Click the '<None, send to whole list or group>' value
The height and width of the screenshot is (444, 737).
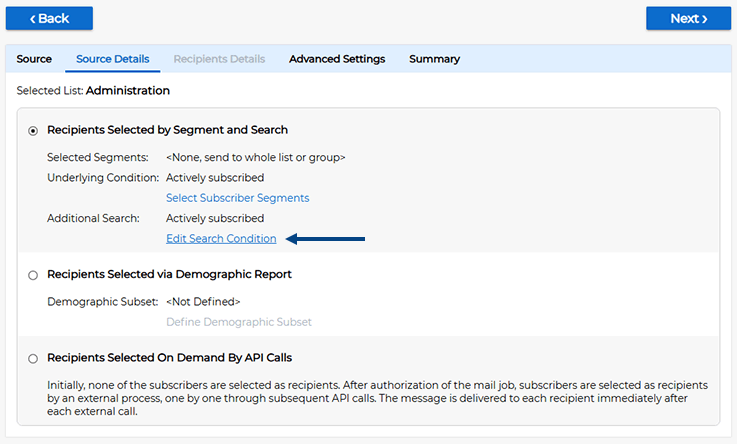255,158
